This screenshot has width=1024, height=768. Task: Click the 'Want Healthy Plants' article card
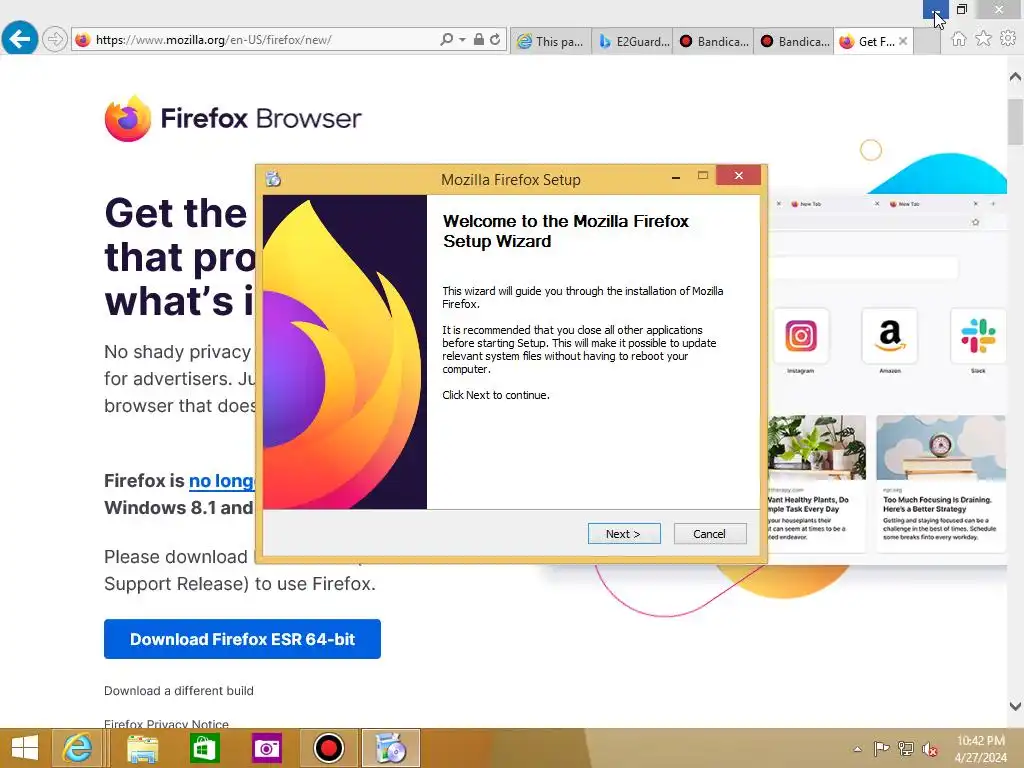click(816, 483)
